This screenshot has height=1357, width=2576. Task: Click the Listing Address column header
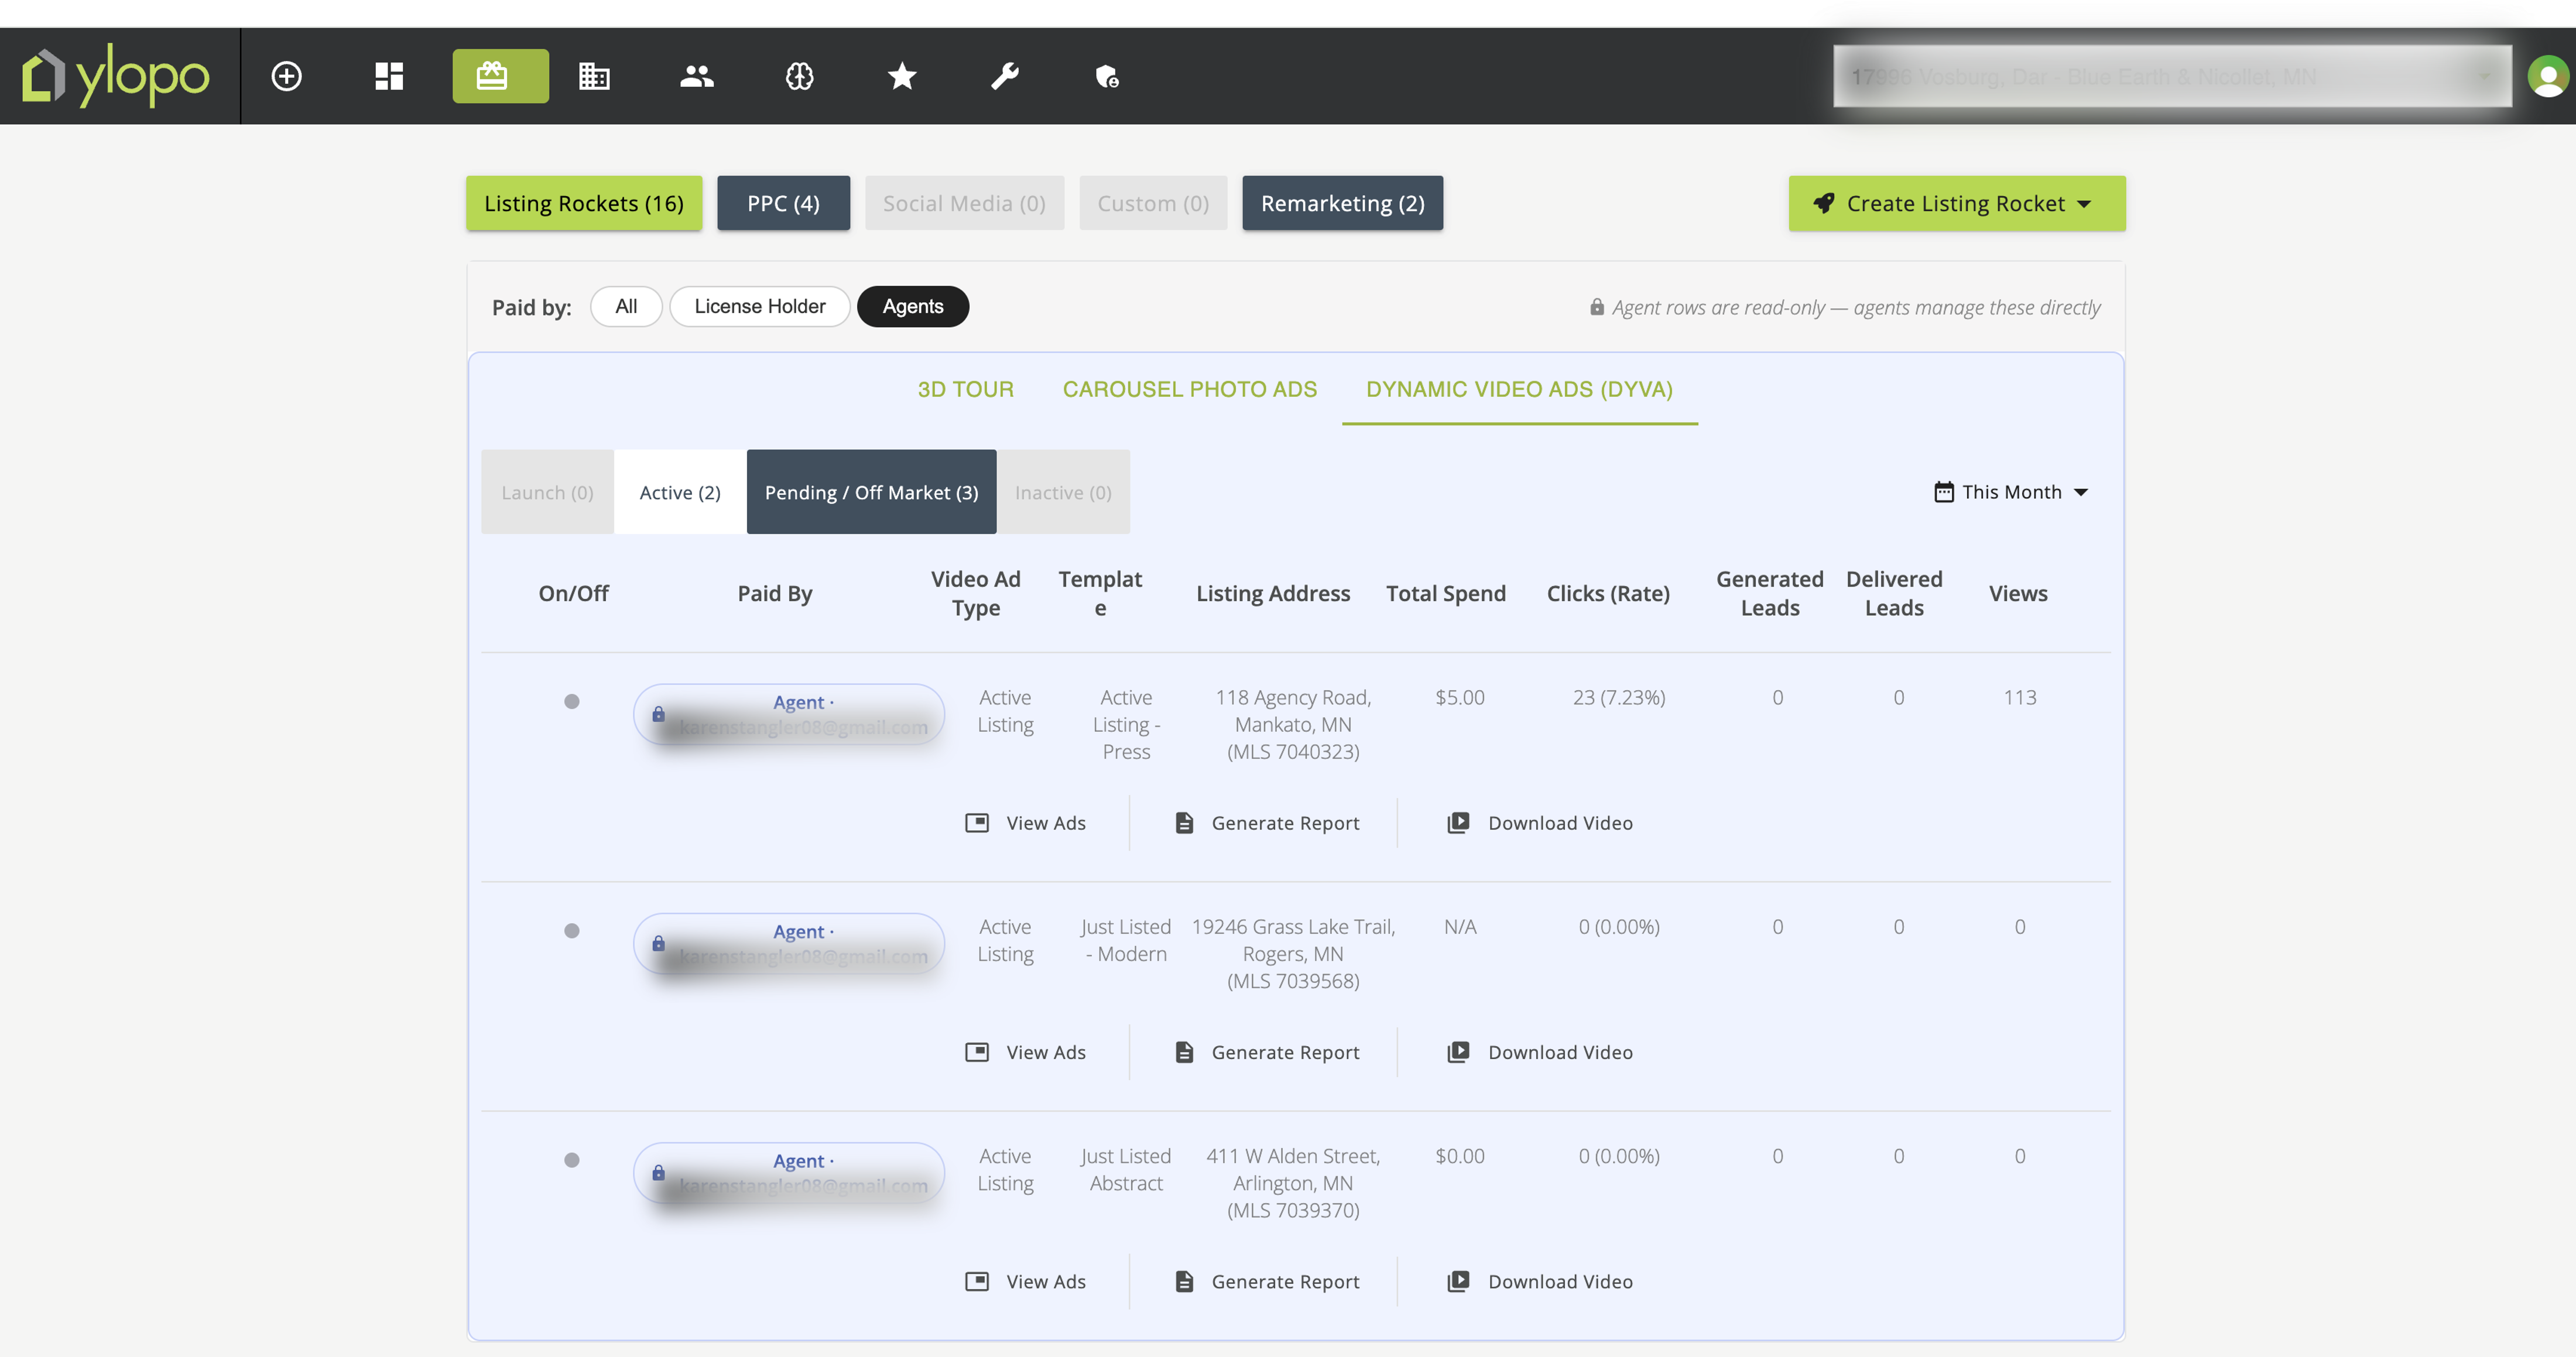tap(1273, 593)
